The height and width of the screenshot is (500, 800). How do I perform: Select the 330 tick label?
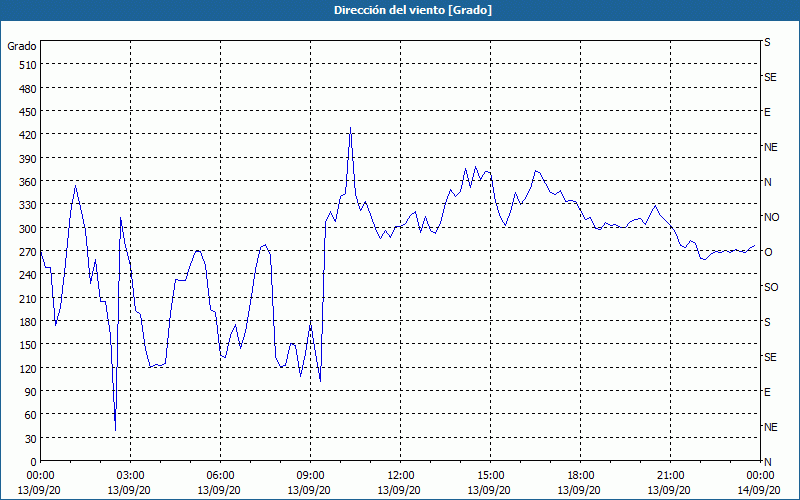(x=28, y=205)
